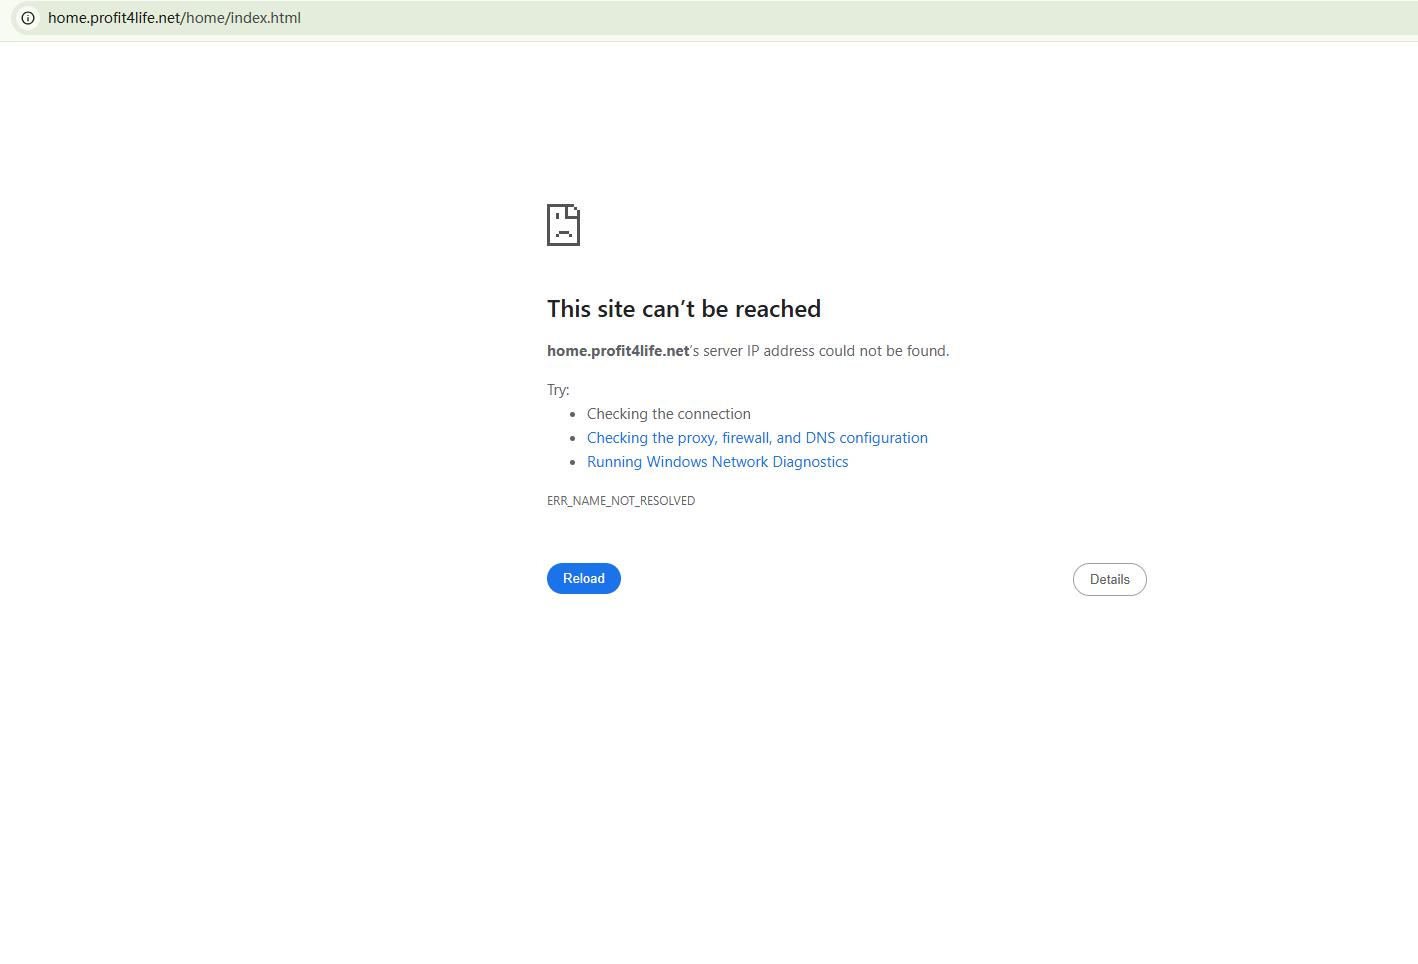
Task: Click the heading 'This site can't be reached'
Action: pyautogui.click(x=684, y=309)
